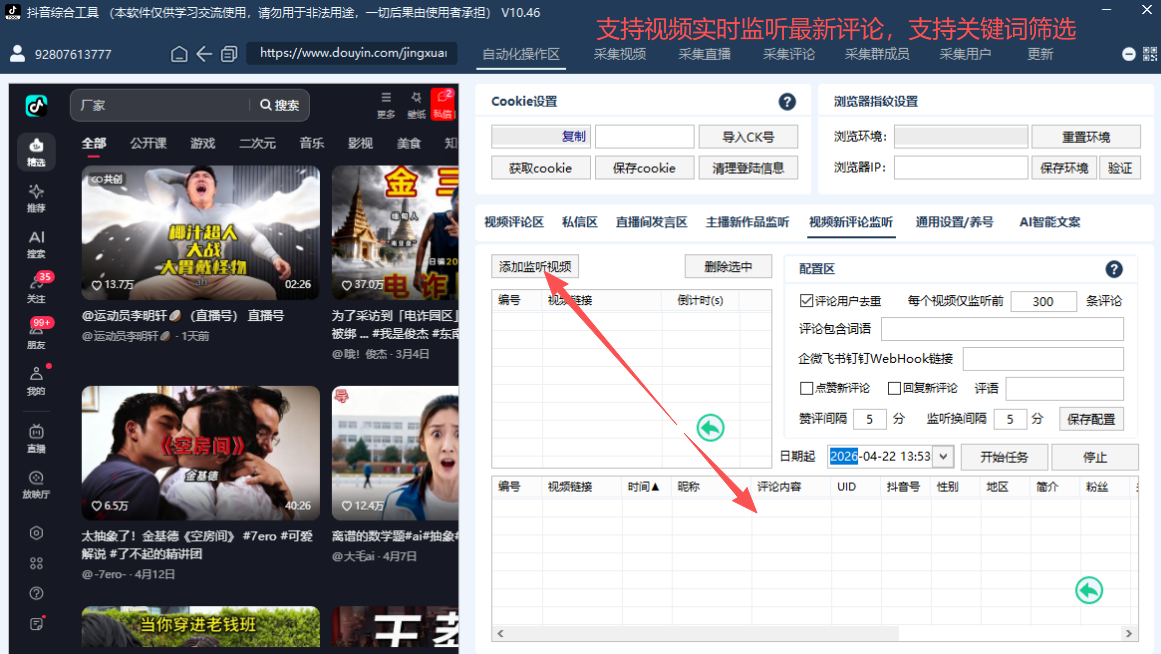Enable the 回复新评论 checkbox

tap(894, 388)
